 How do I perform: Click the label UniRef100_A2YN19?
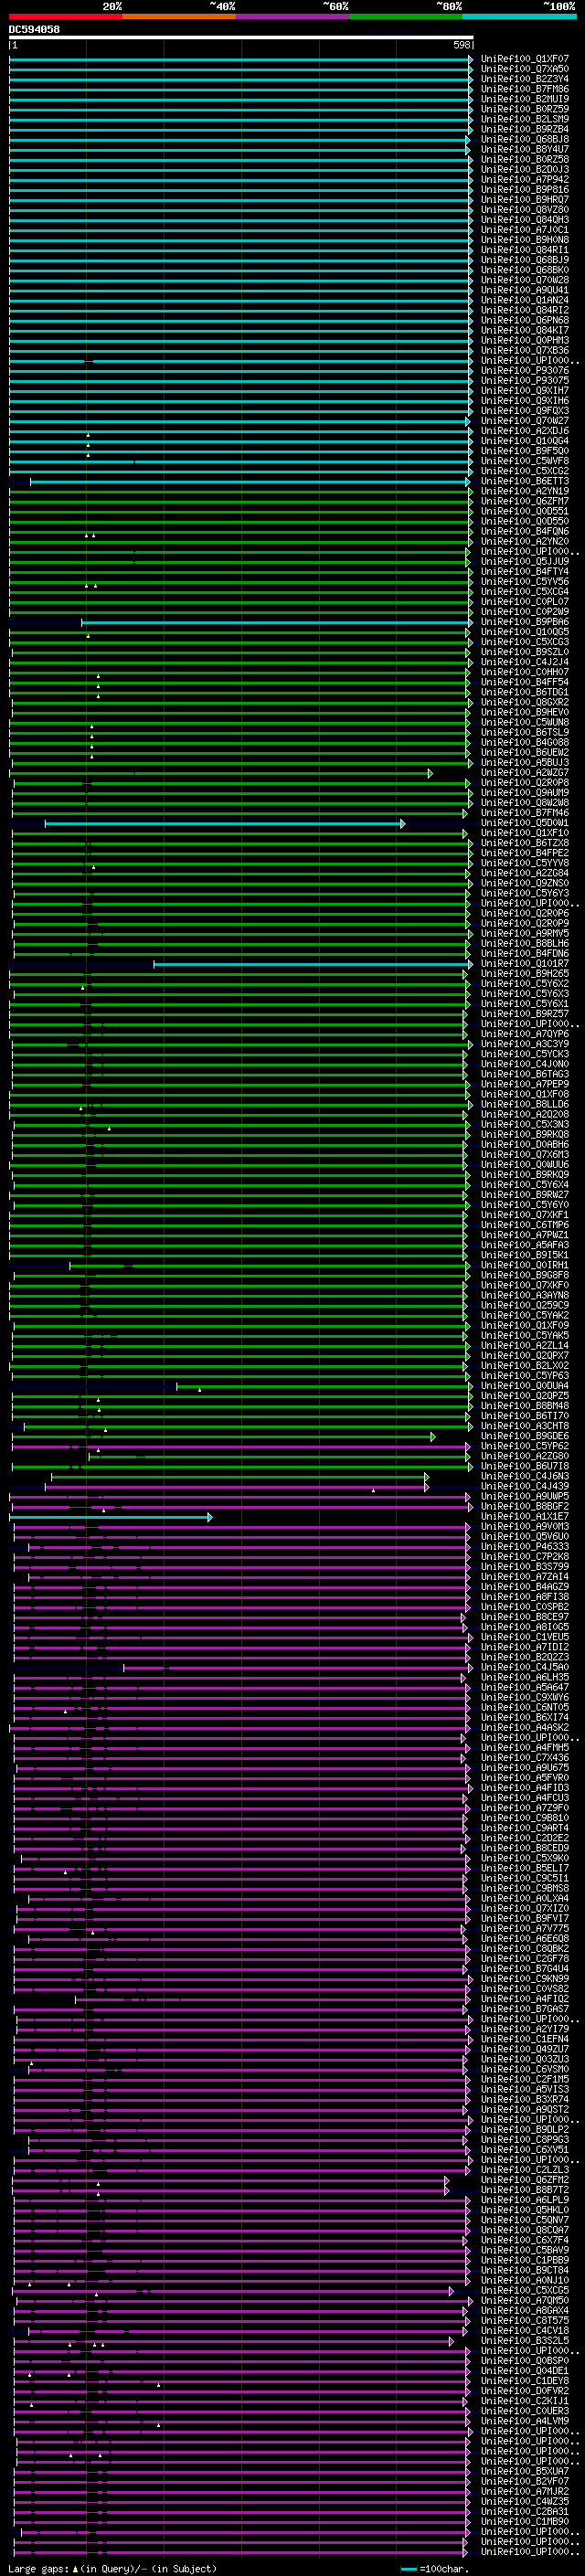[x=525, y=491]
